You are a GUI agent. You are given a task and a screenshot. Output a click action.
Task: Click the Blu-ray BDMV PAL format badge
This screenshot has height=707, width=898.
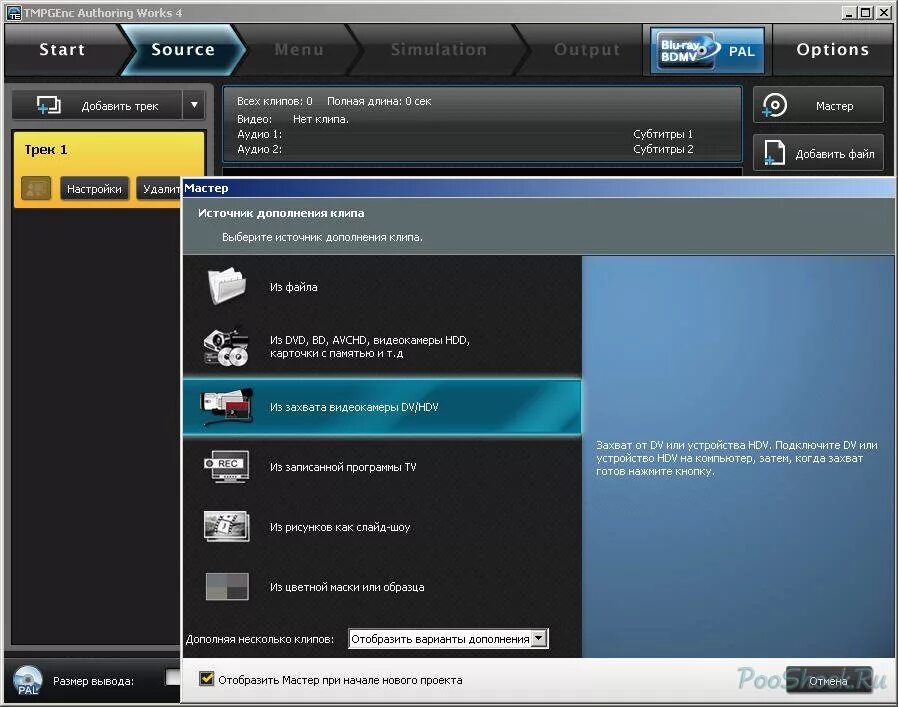click(x=707, y=50)
